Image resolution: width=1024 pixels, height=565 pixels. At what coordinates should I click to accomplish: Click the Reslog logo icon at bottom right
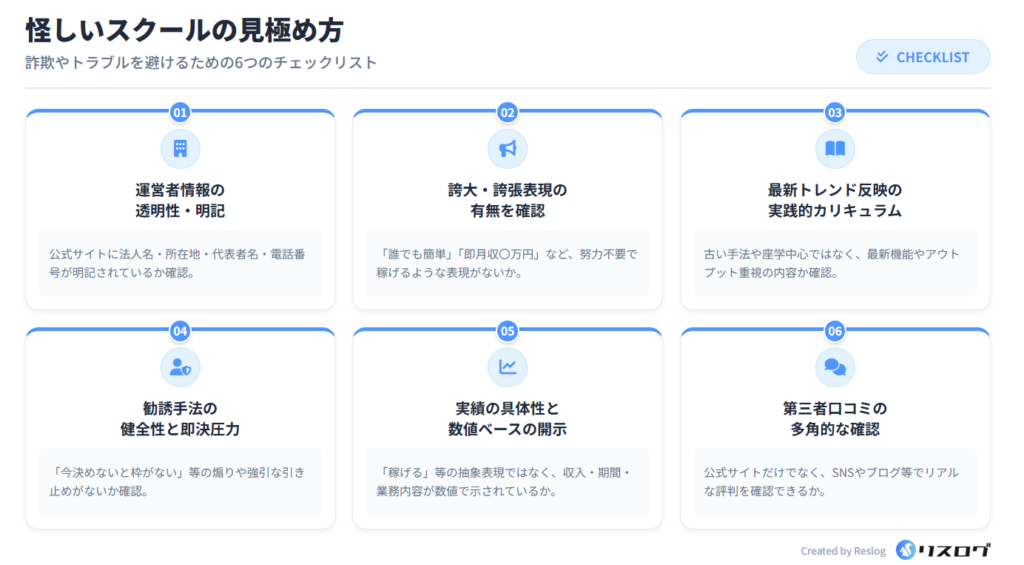906,550
